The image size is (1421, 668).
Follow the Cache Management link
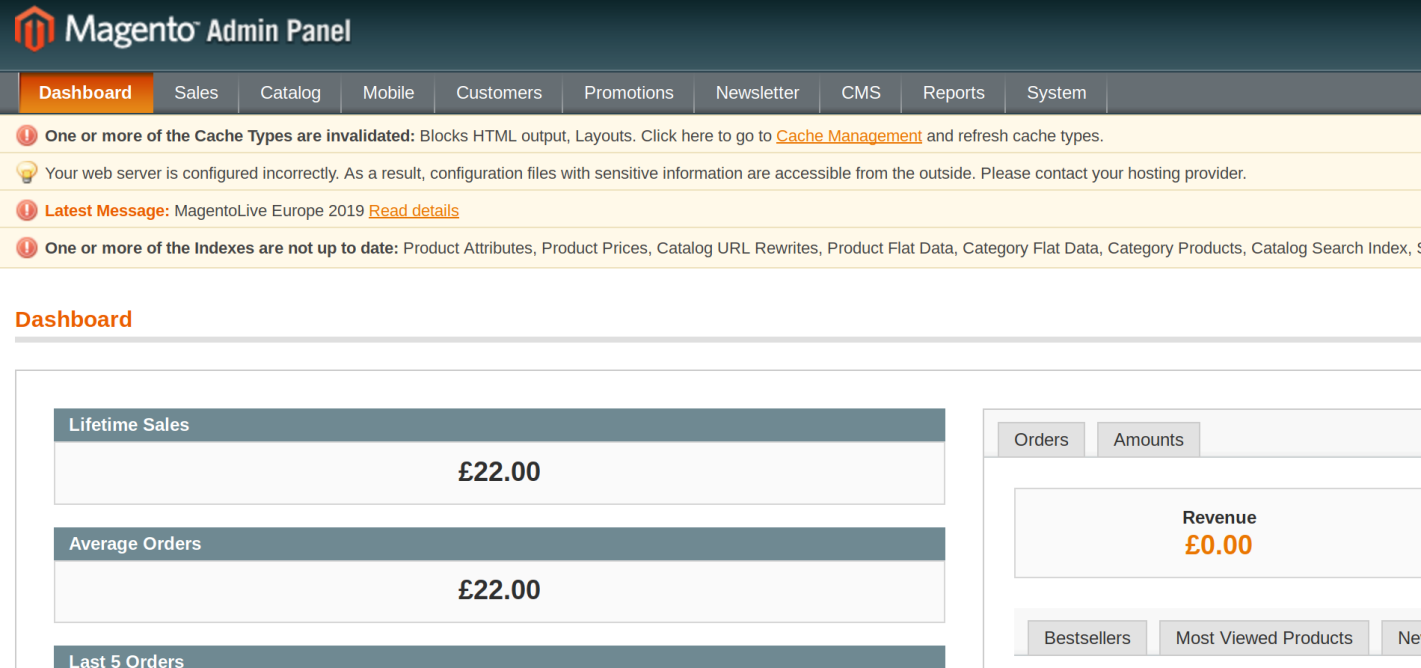[848, 136]
